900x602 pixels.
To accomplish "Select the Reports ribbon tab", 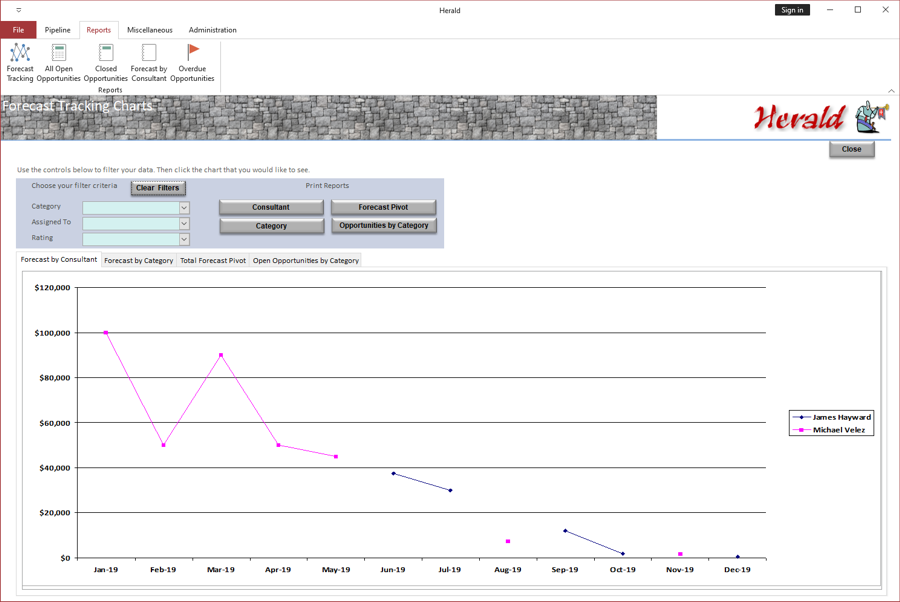I will [99, 30].
